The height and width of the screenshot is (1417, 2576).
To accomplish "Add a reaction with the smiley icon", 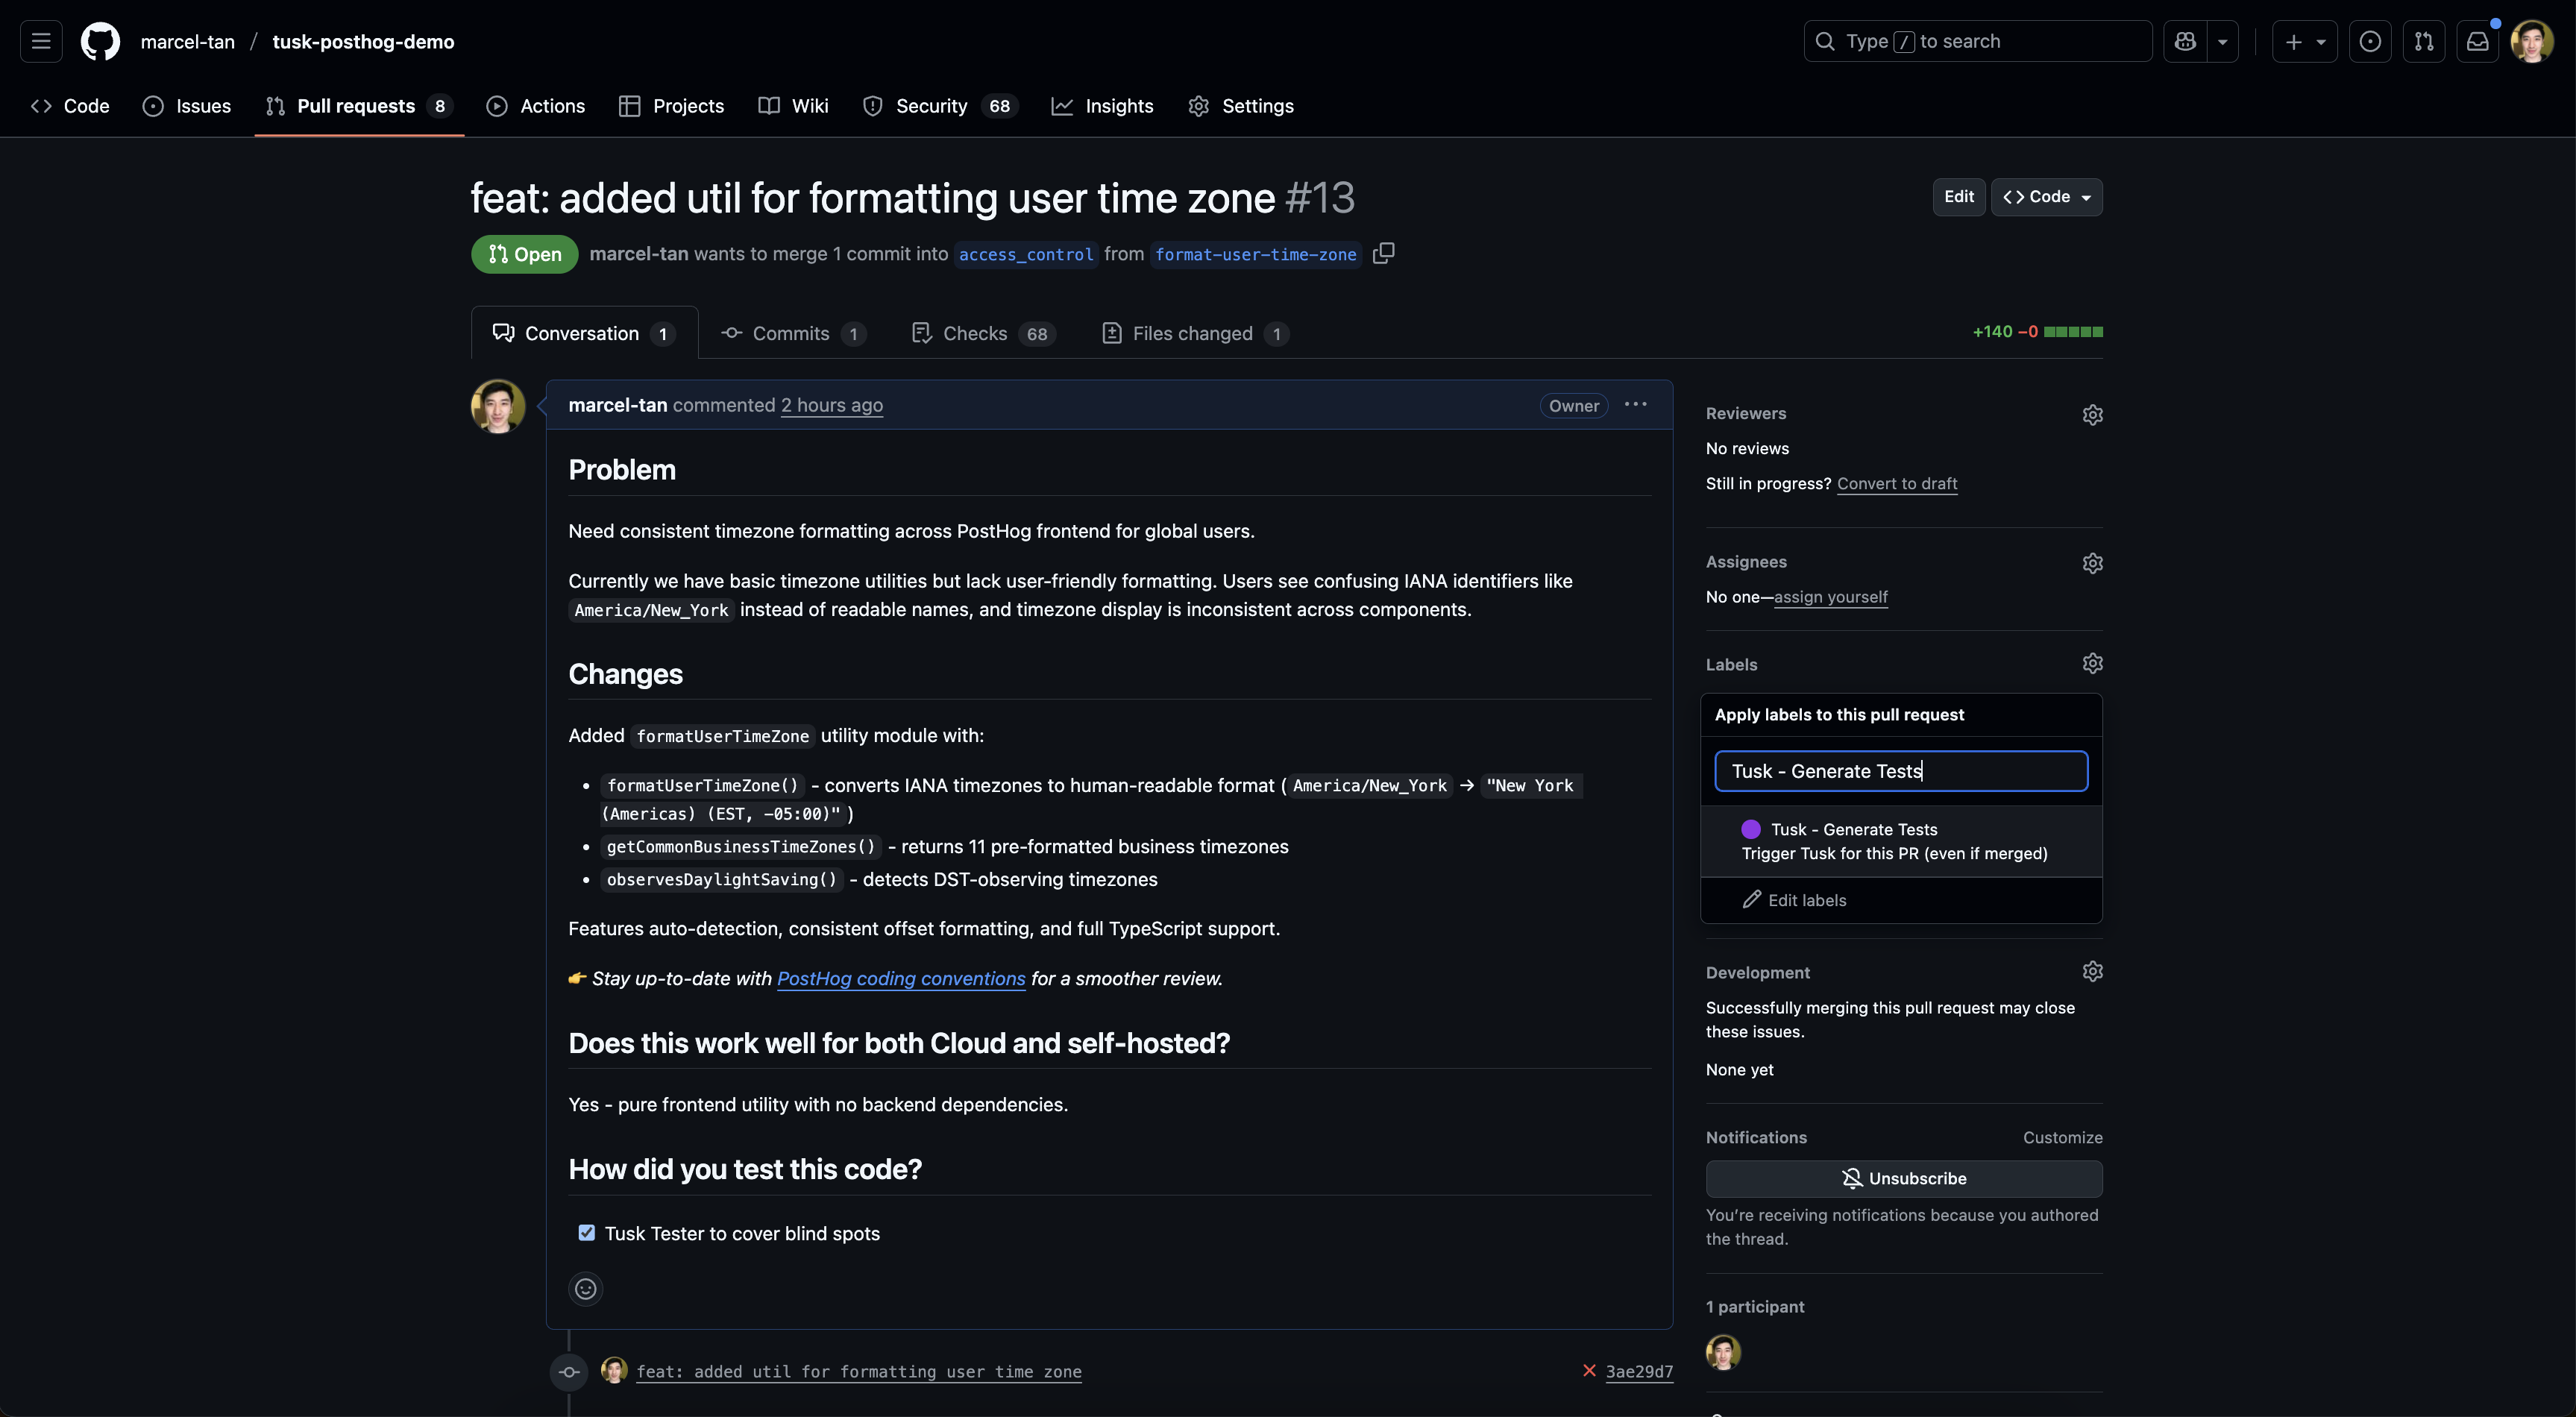I will coord(586,1289).
